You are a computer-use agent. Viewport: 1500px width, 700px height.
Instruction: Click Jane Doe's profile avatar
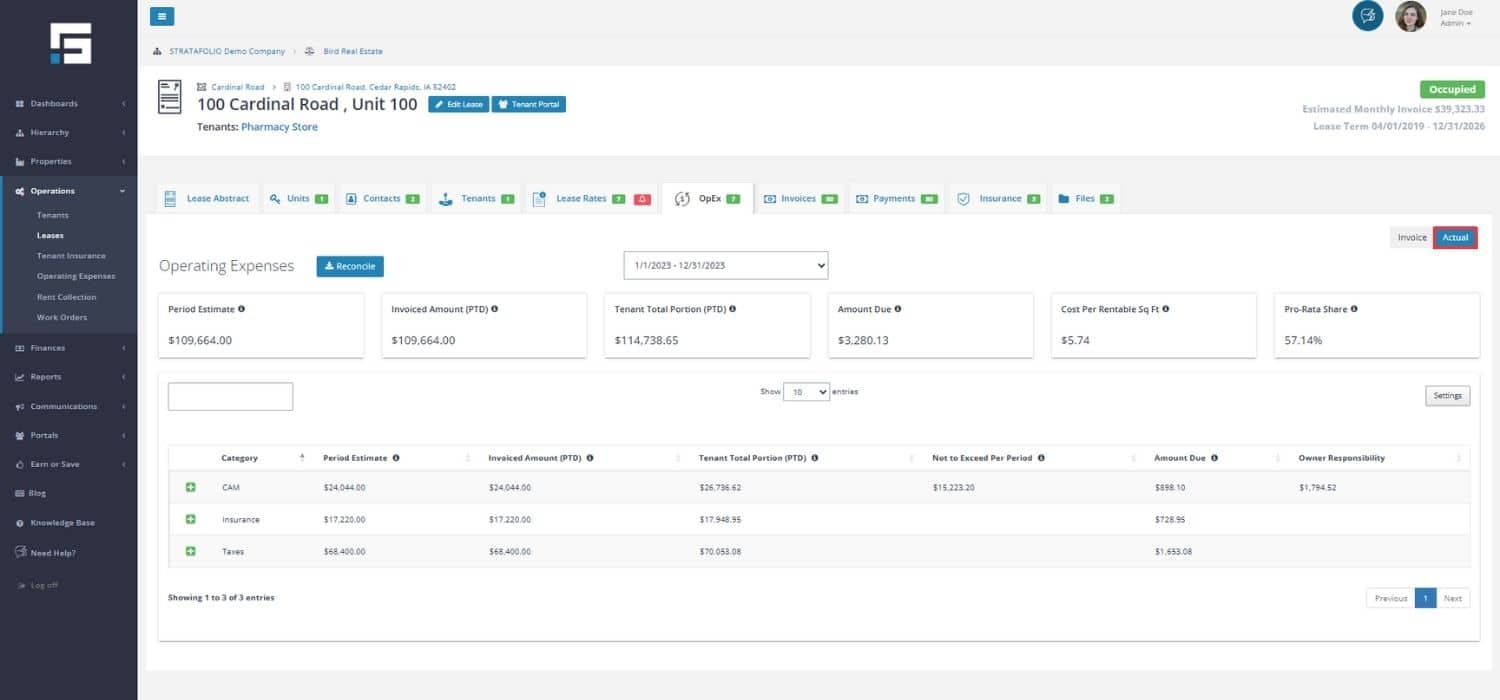(1410, 16)
